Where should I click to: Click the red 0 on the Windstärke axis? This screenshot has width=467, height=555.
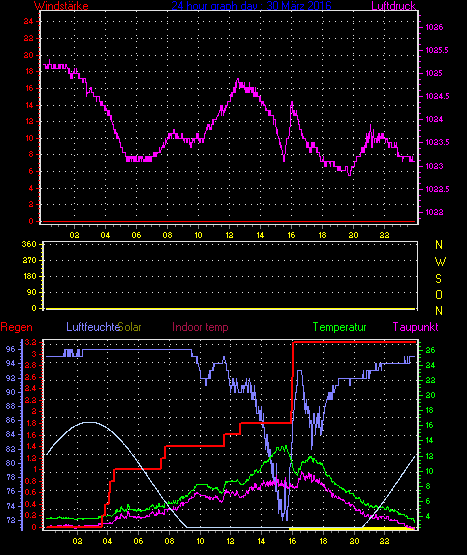pyautogui.click(x=31, y=221)
